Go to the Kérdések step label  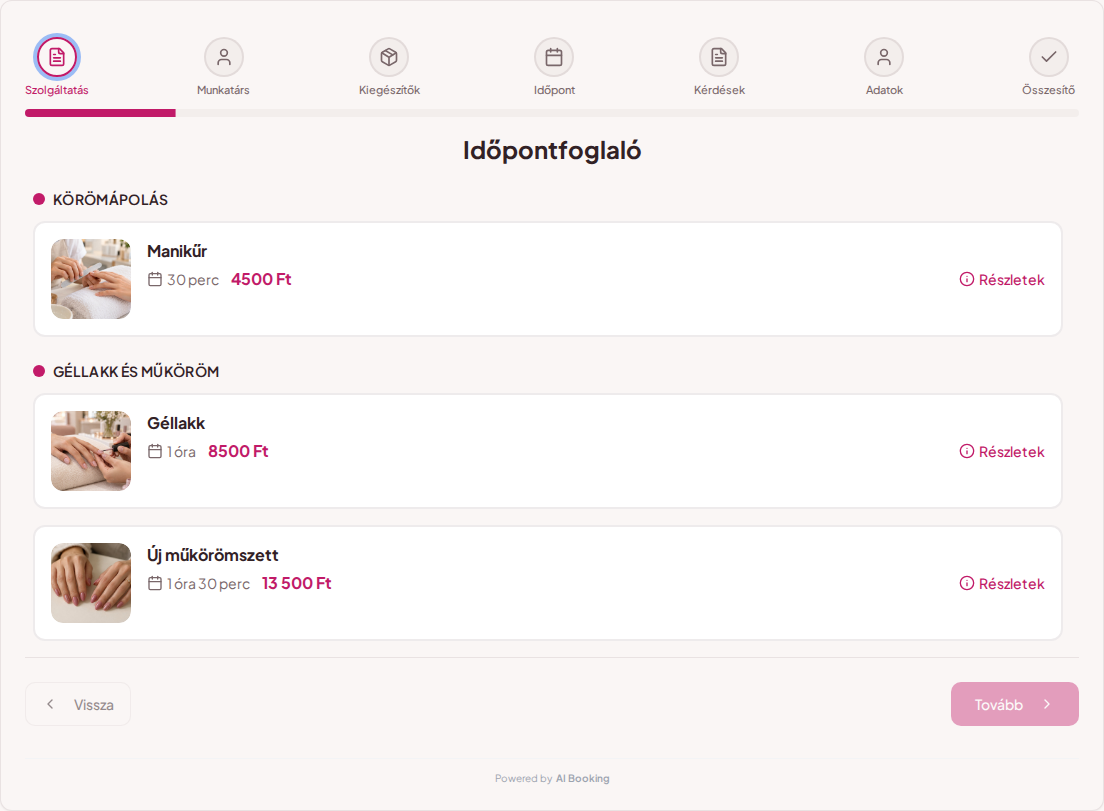coord(719,90)
